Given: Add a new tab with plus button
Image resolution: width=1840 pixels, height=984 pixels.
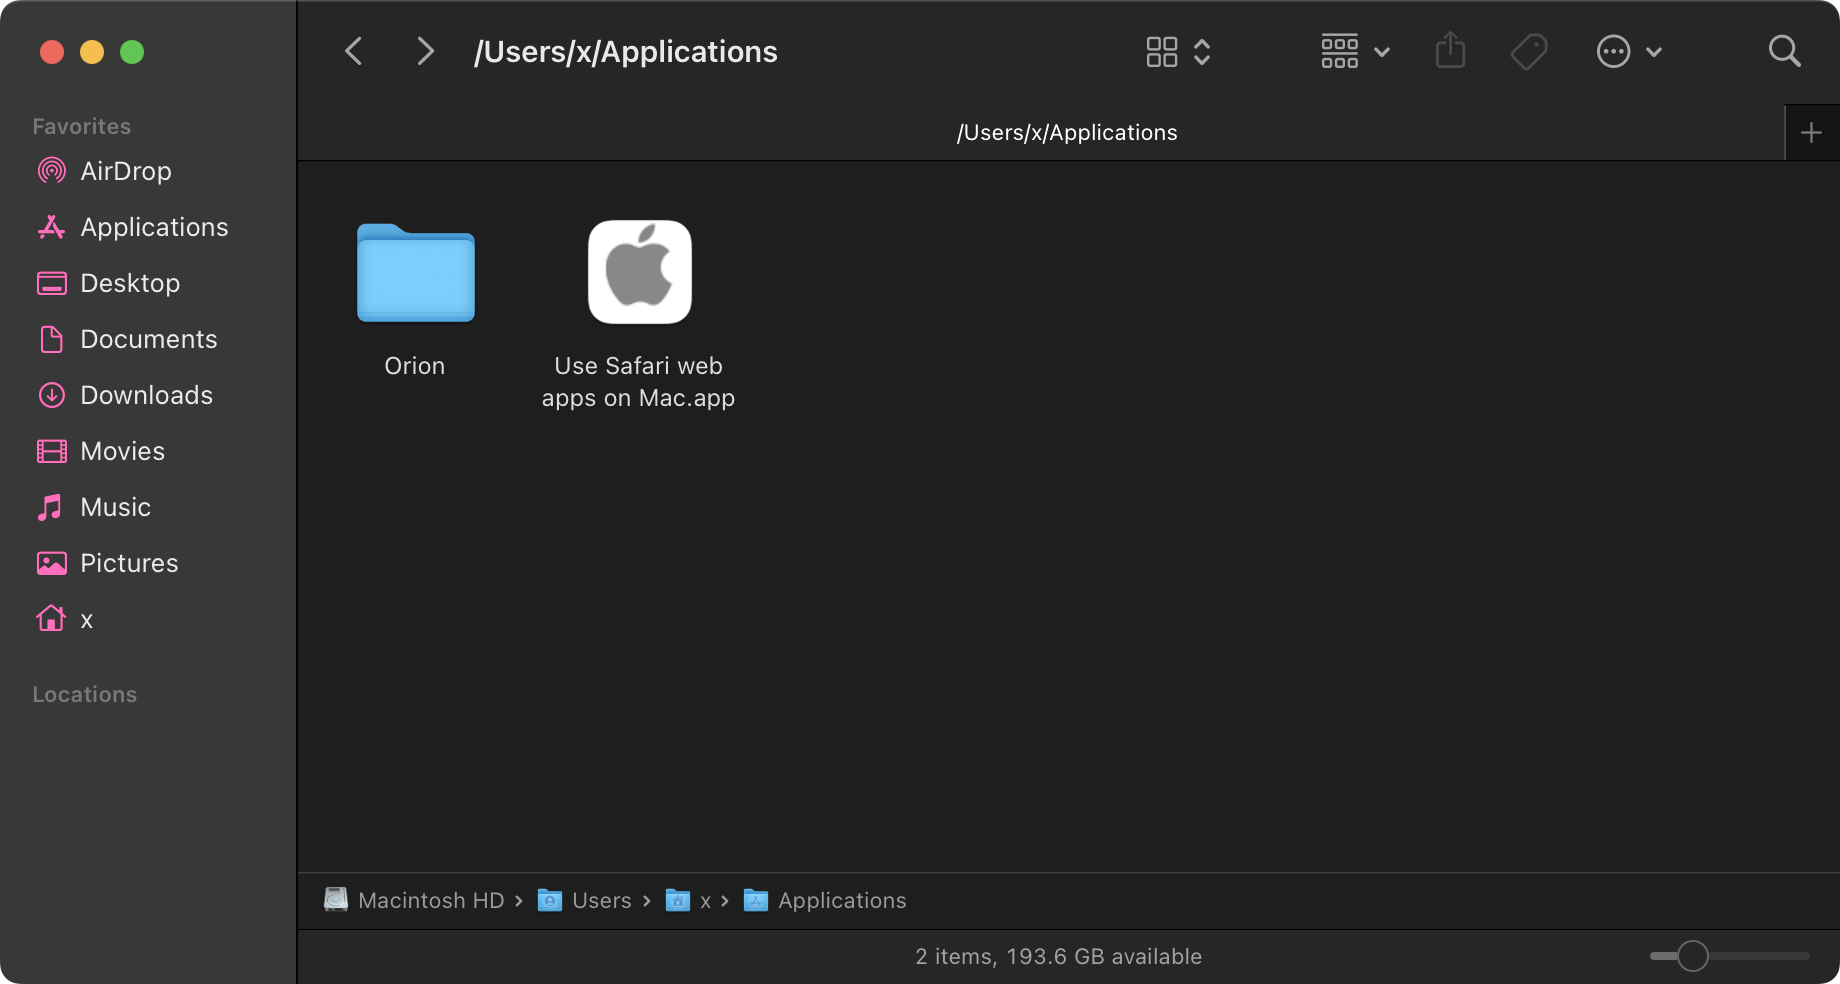Looking at the screenshot, I should [1811, 133].
